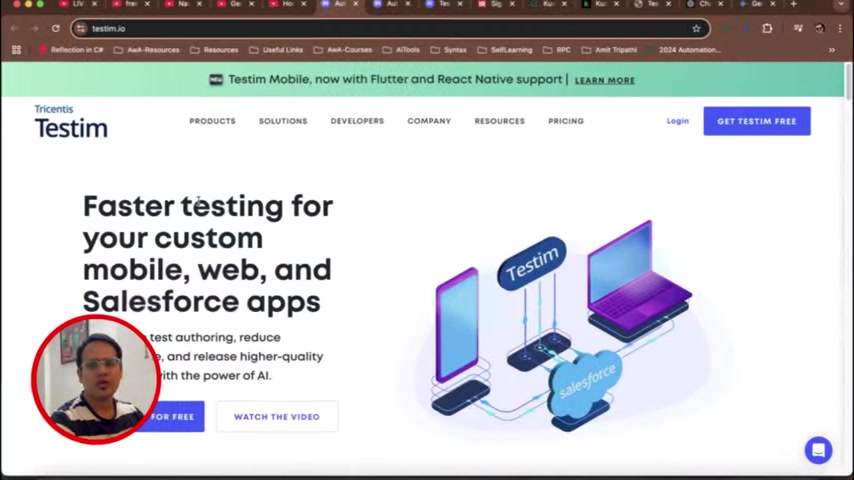View site information icon in address bar
The width and height of the screenshot is (854, 480).
pos(81,28)
